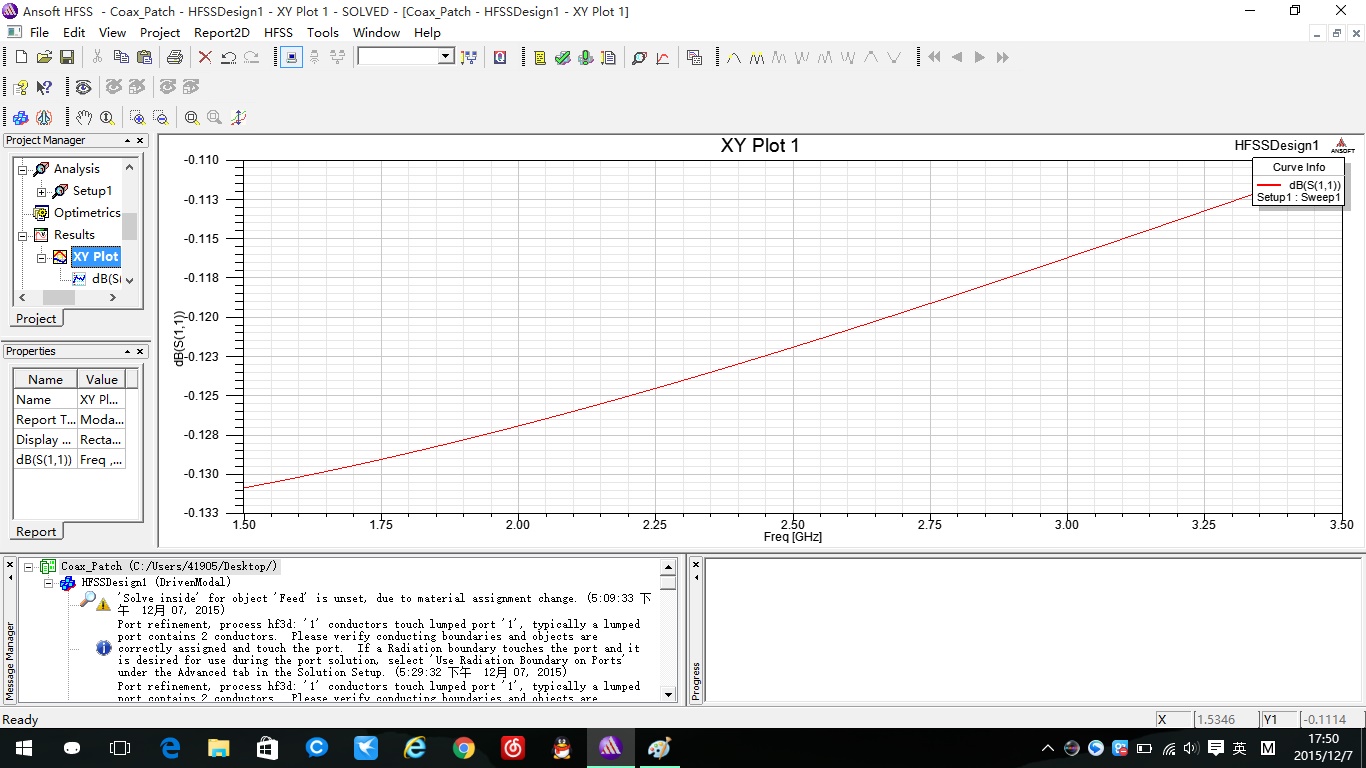Open the HFSS menu
This screenshot has height=768, width=1366.
coord(279,33)
